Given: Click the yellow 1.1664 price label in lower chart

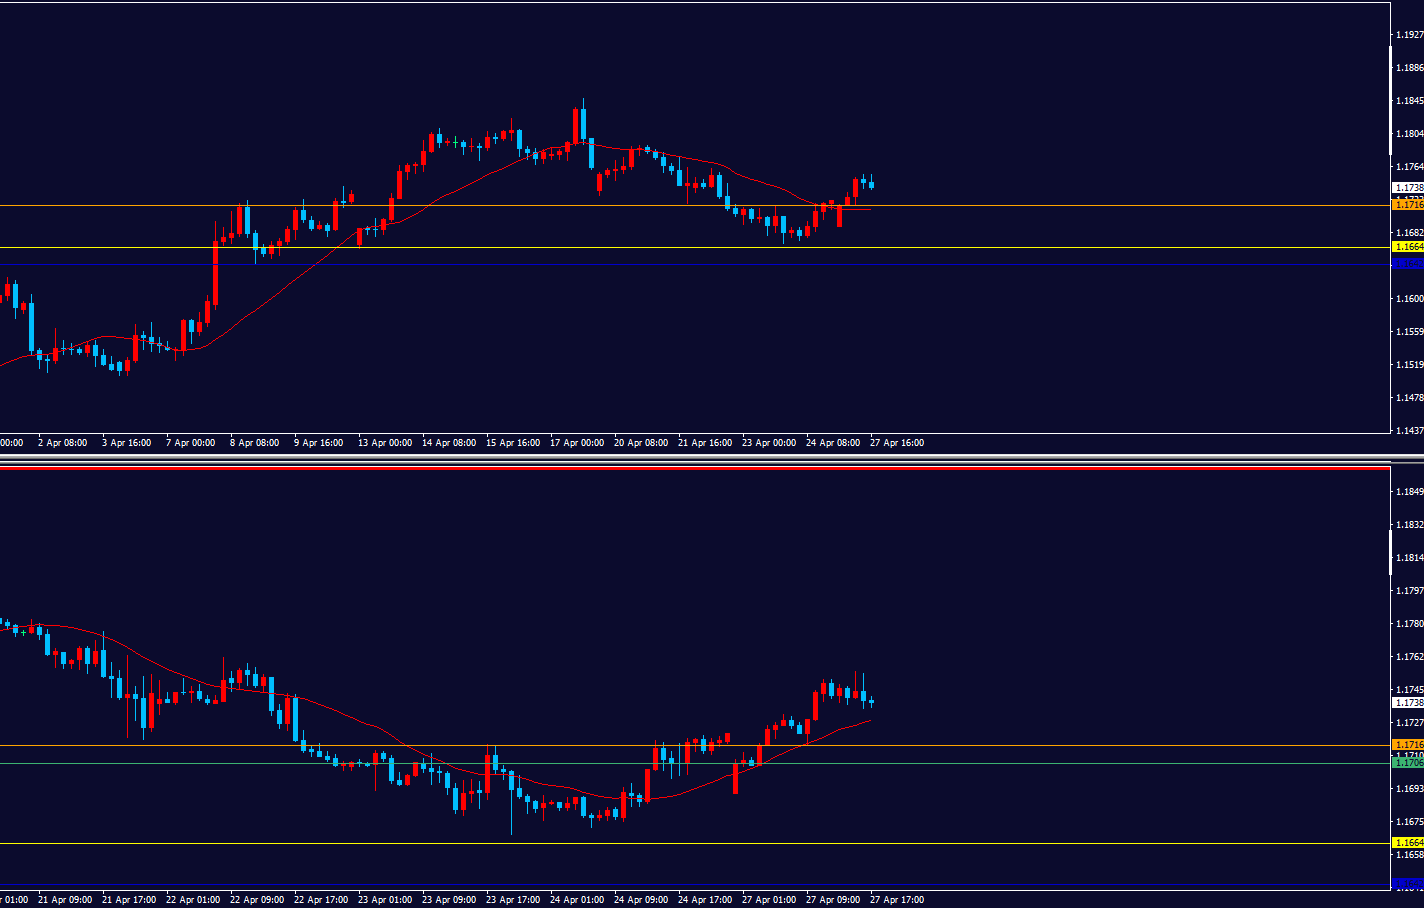Looking at the screenshot, I should coord(1408,843).
